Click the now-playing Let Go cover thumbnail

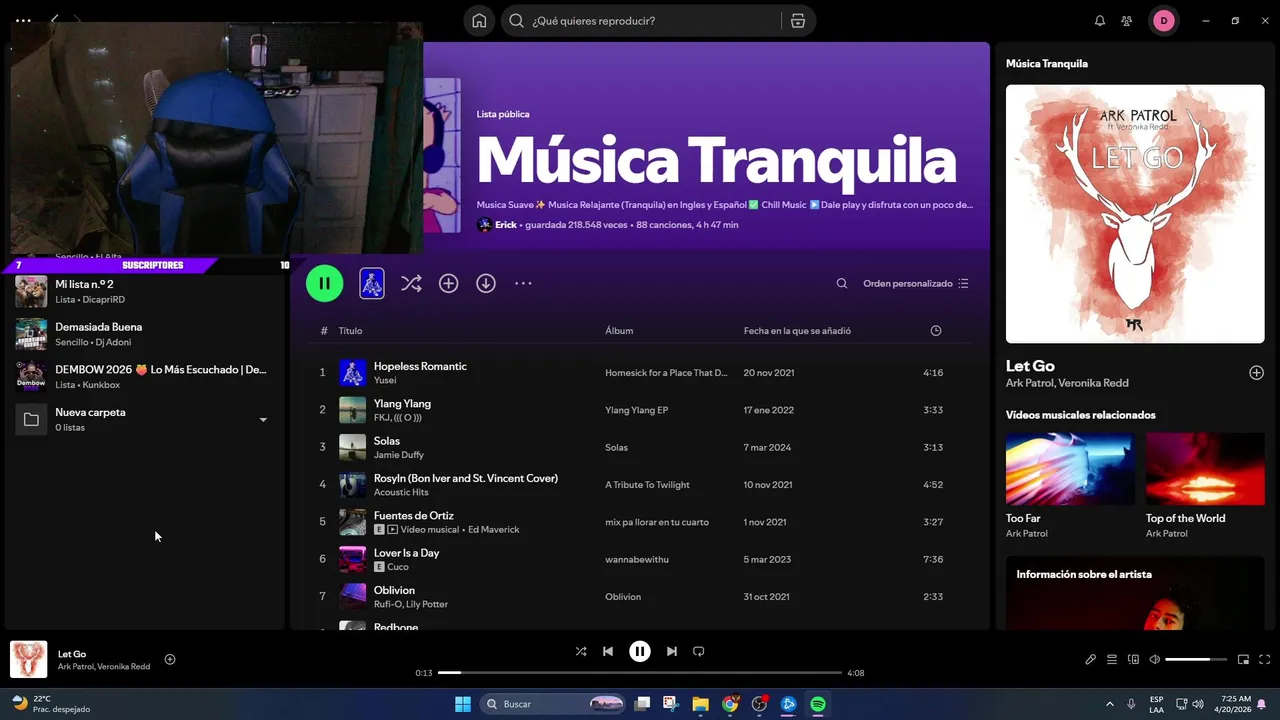[29, 659]
